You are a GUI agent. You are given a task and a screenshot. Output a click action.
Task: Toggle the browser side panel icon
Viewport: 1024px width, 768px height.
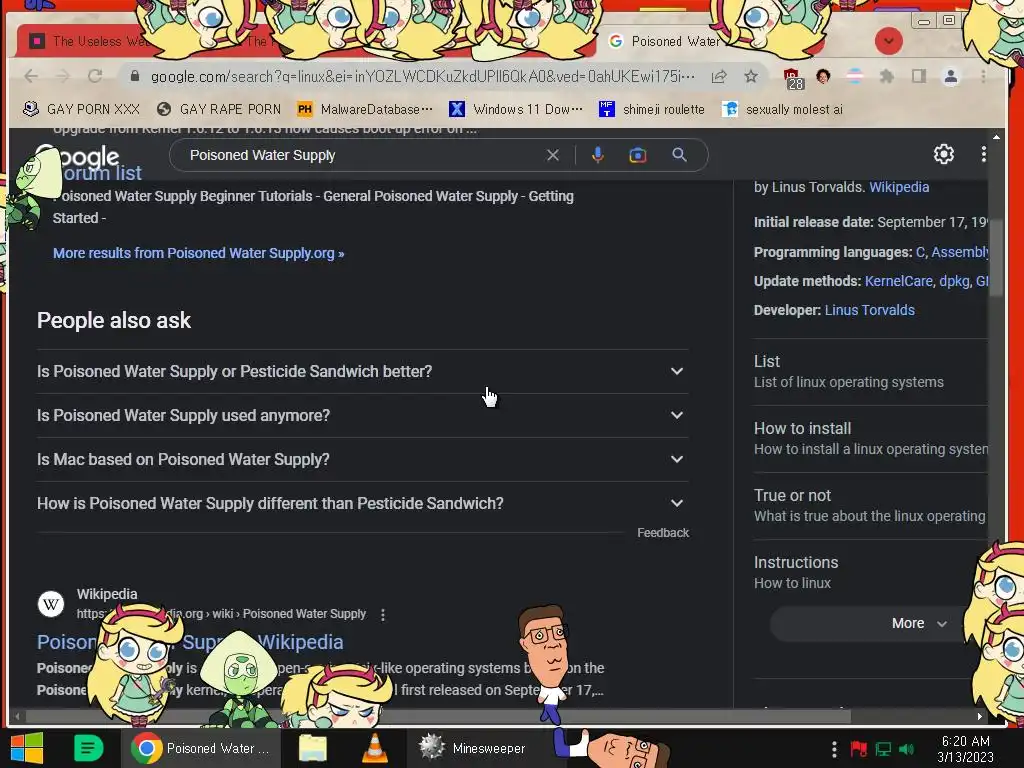click(x=919, y=76)
